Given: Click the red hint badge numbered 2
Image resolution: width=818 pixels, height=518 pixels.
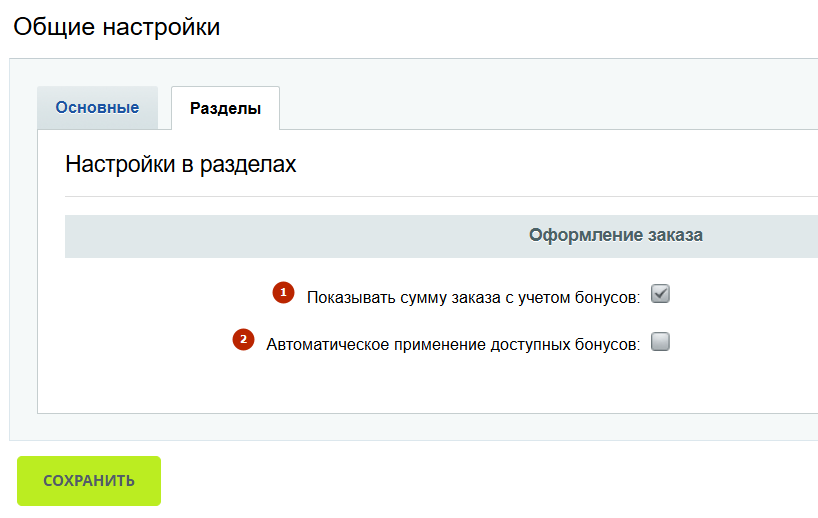Looking at the screenshot, I should click(243, 340).
